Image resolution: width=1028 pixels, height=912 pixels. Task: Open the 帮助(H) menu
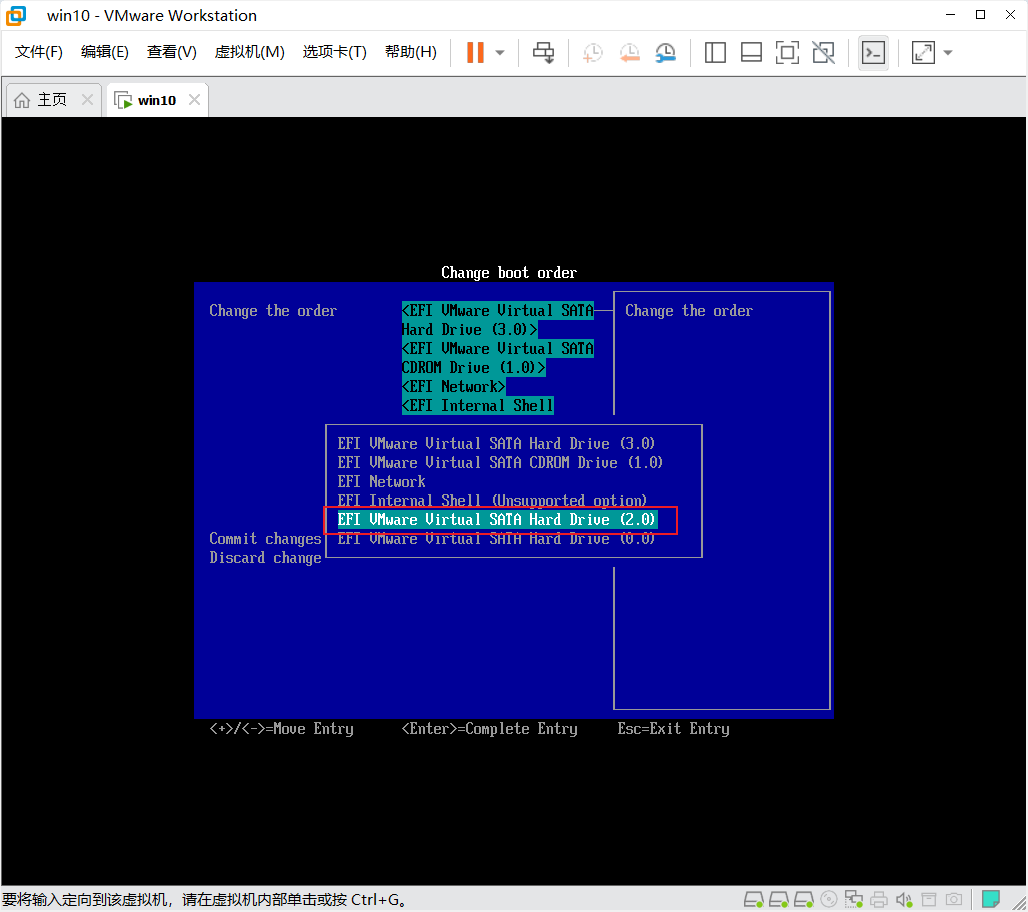tap(410, 52)
